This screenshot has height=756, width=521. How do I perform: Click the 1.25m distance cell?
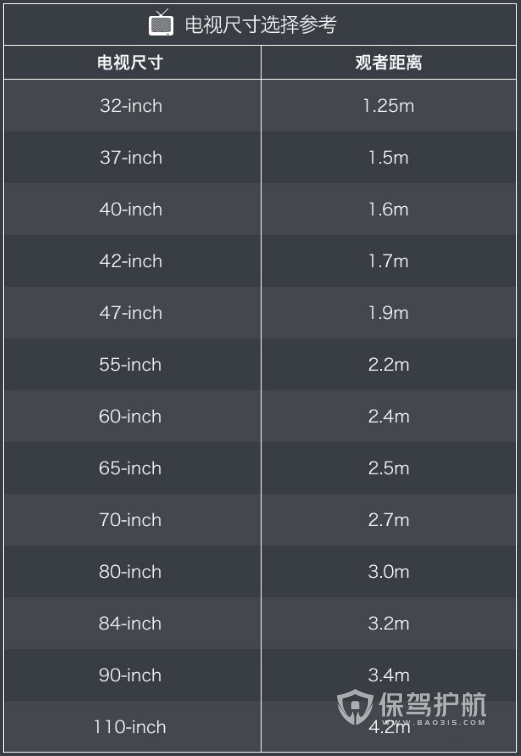[x=388, y=106]
